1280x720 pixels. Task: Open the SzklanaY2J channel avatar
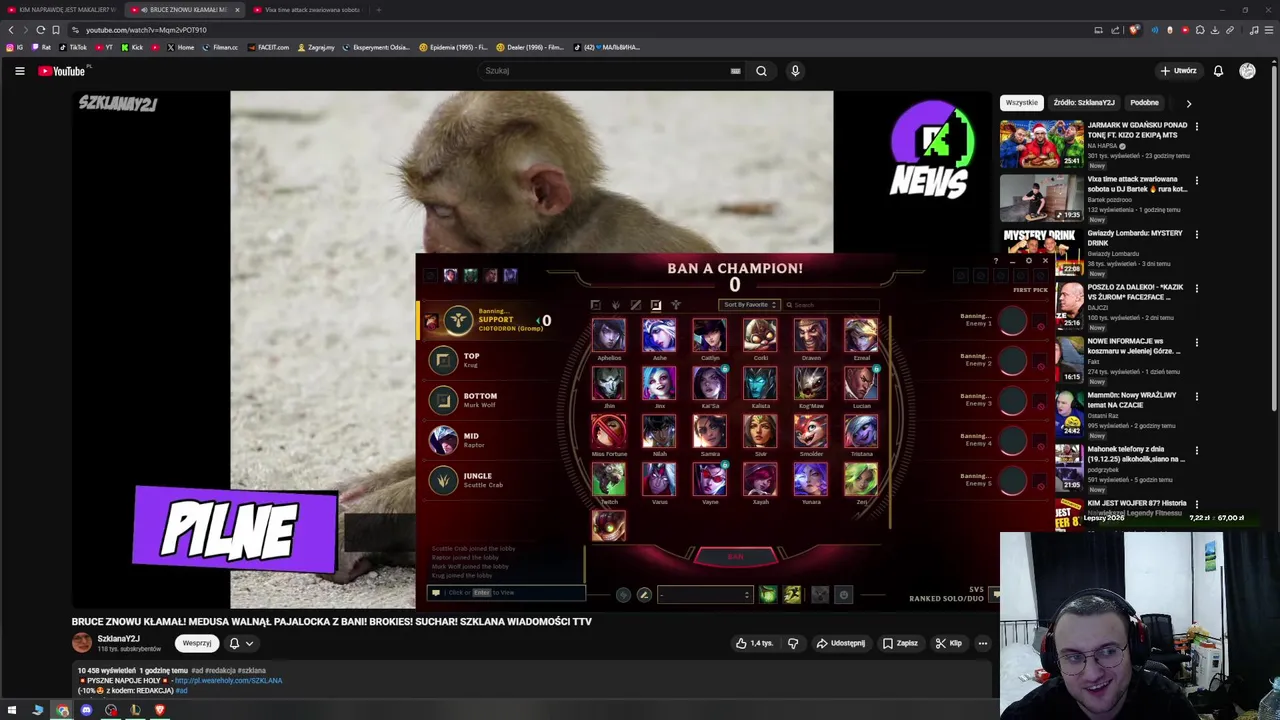tap(82, 642)
